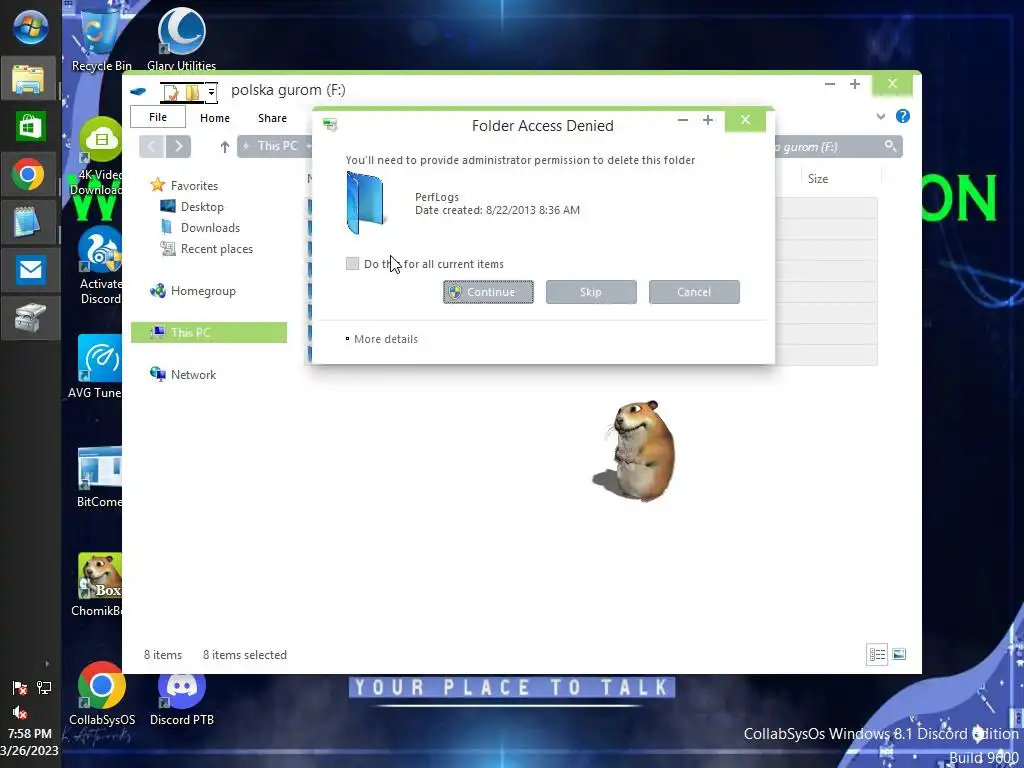Launch Windows Store from the taskbar
Viewport: 1024px width, 768px height.
[29, 126]
